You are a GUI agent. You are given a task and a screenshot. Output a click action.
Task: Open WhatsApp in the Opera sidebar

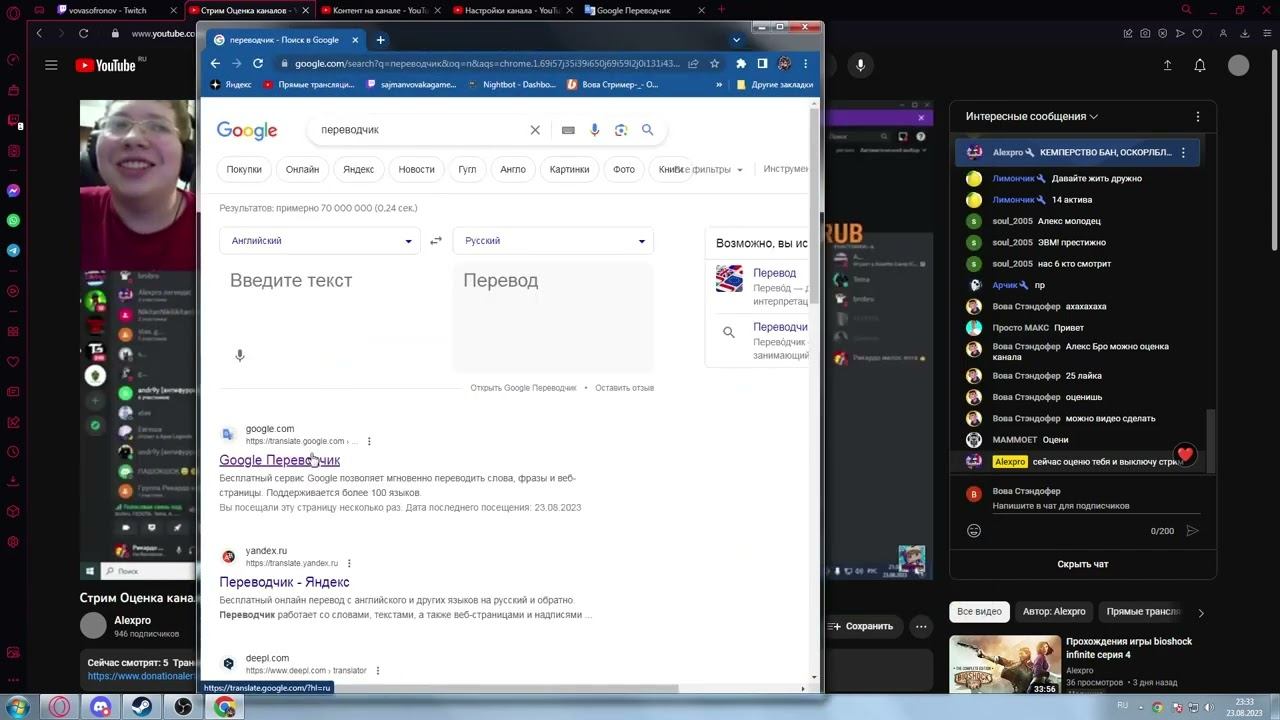pyautogui.click(x=13, y=220)
